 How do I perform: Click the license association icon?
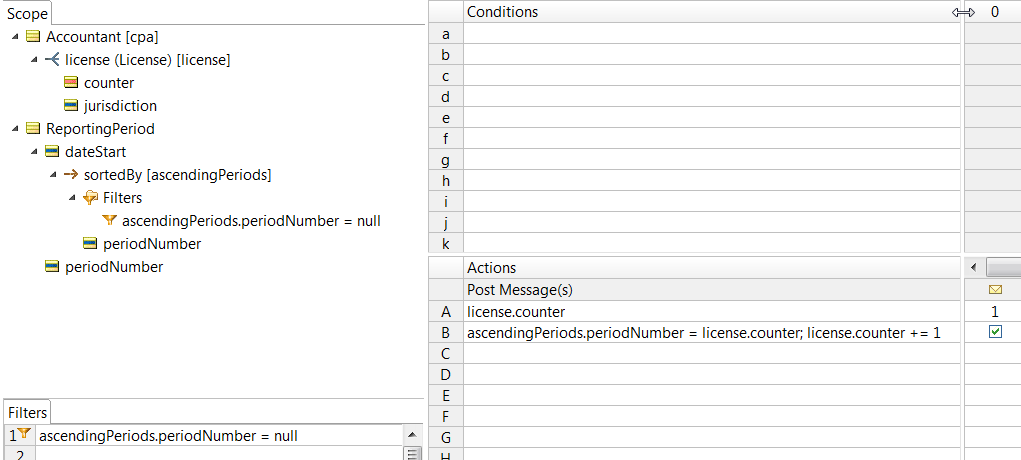coord(52,60)
